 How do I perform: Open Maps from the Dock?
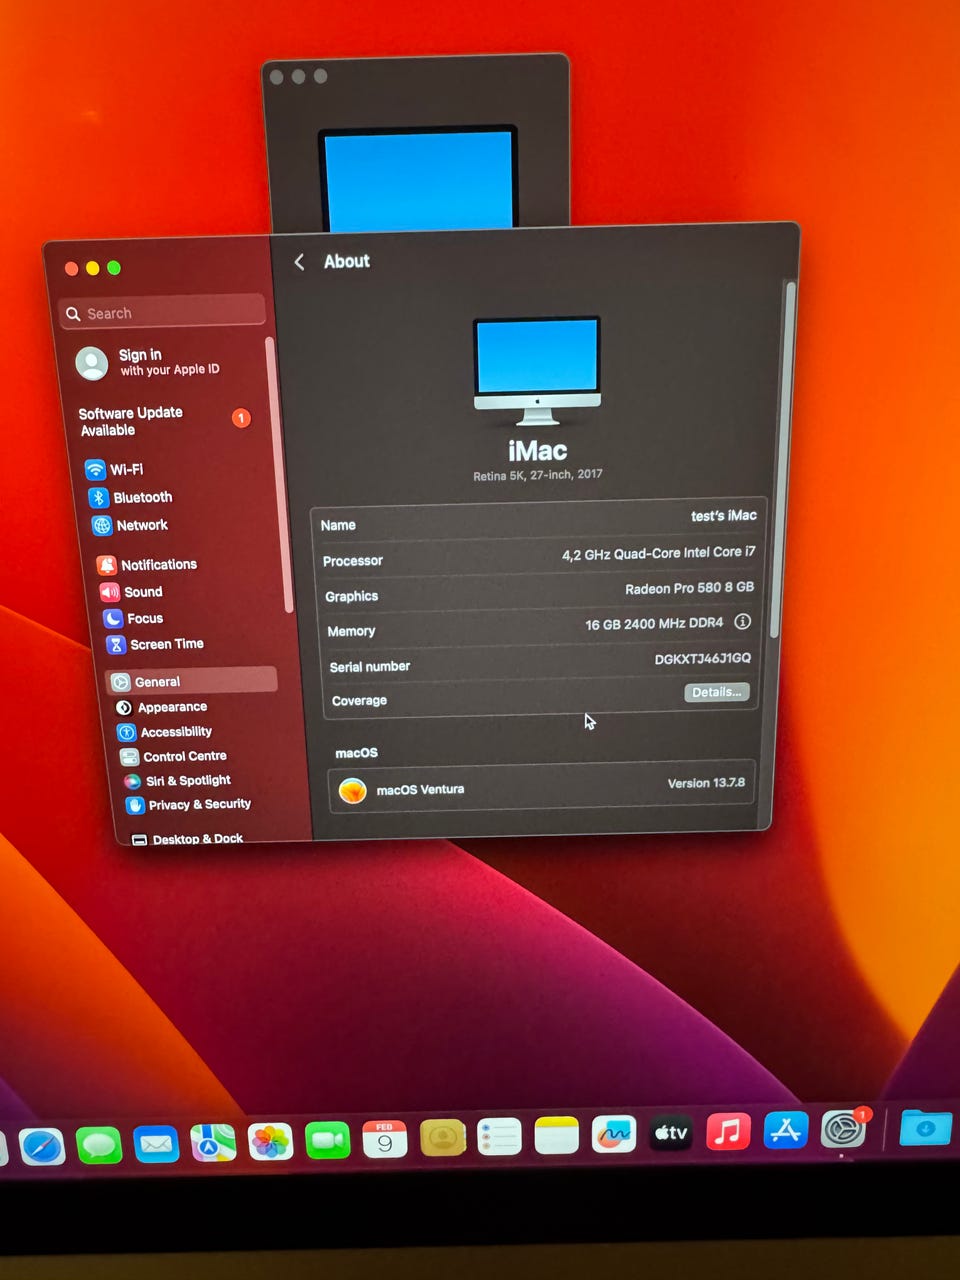pyautogui.click(x=213, y=1142)
